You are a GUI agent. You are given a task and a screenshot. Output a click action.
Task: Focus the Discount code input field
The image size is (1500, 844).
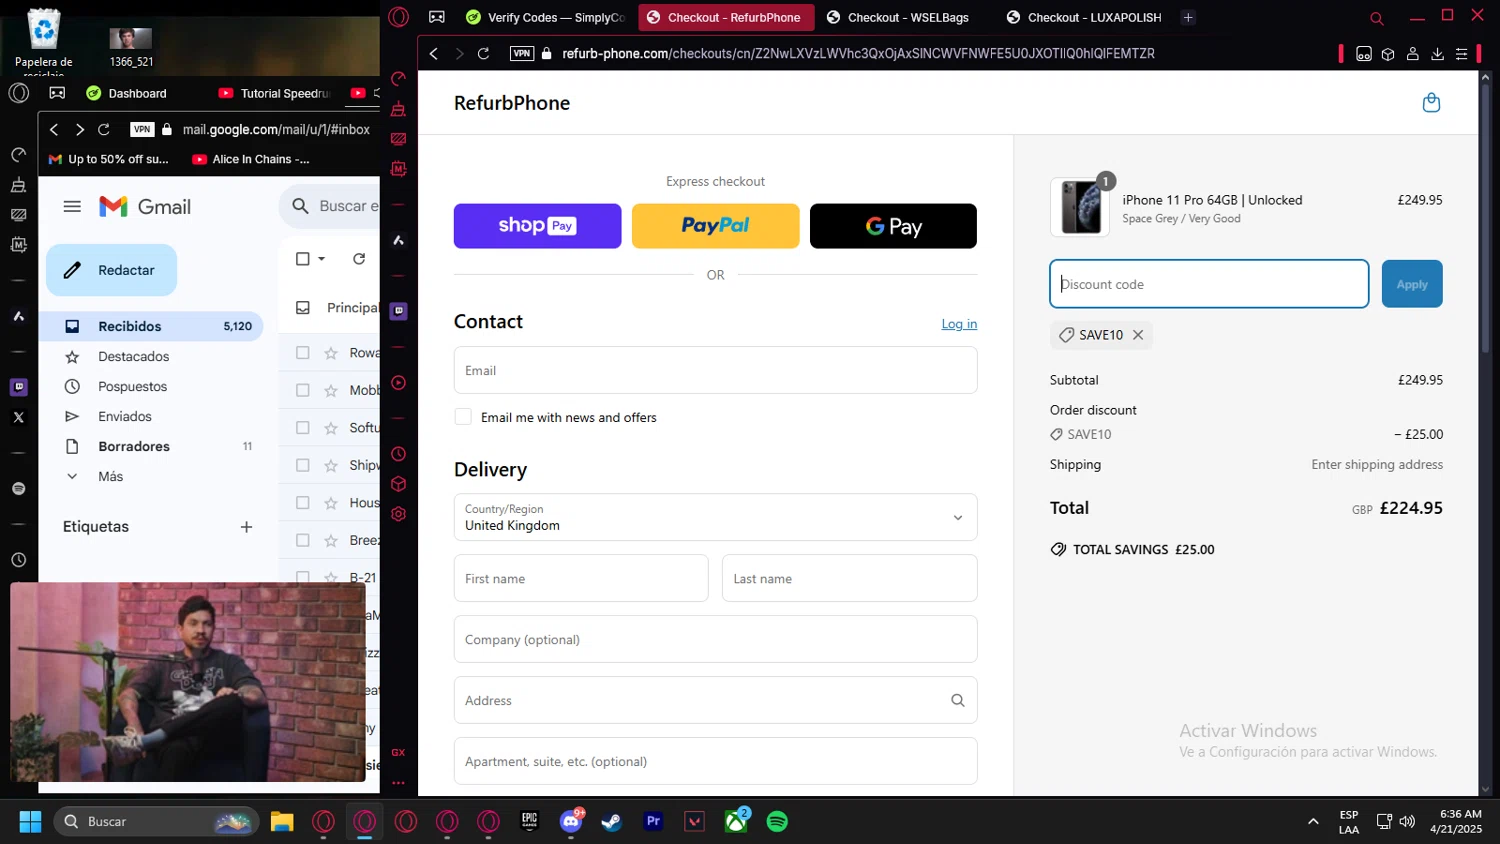point(1209,284)
